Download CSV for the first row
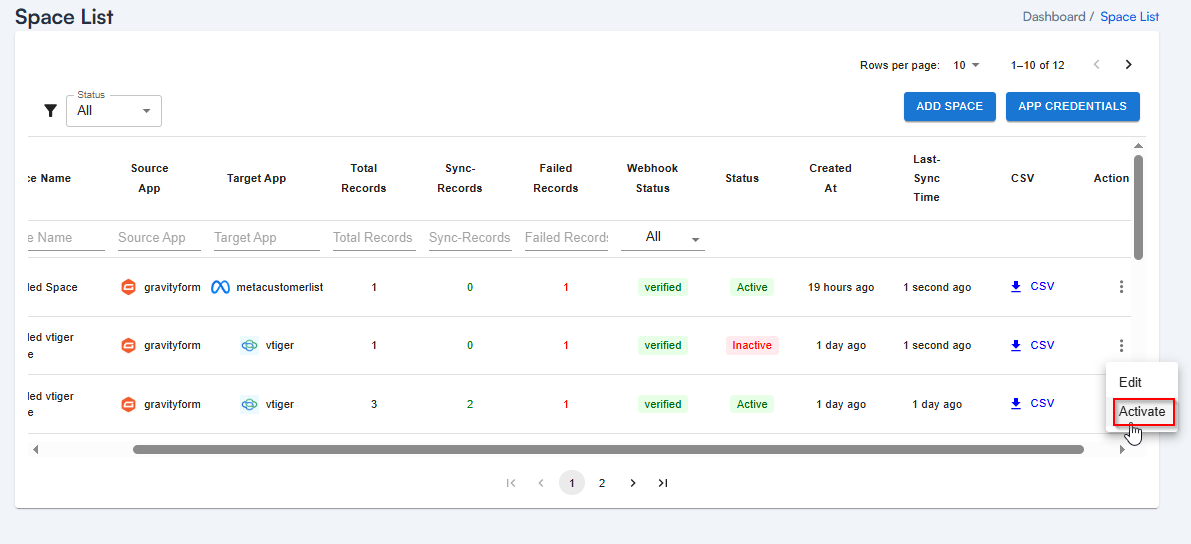 1032,287
